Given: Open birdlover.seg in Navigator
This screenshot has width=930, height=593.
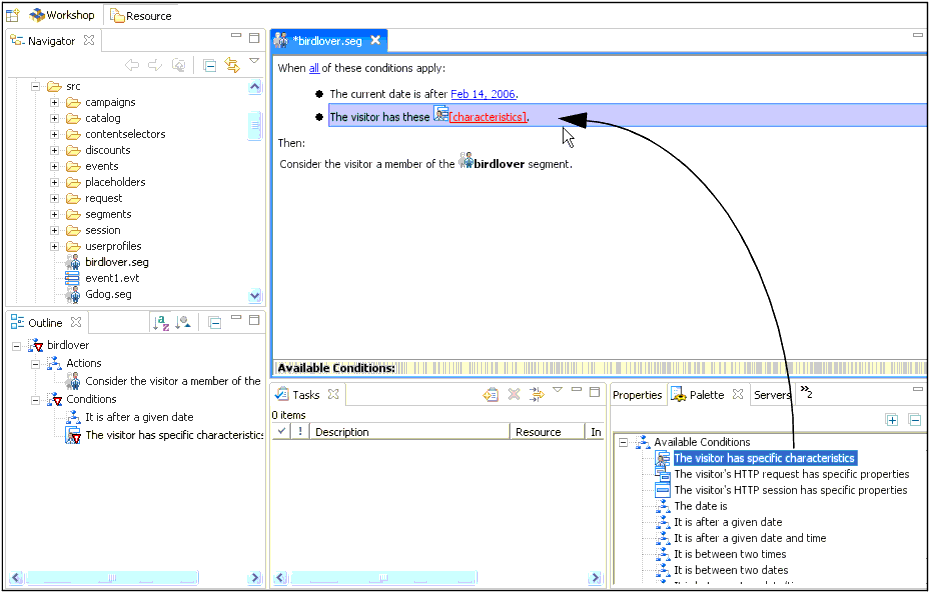Looking at the screenshot, I should 117,262.
